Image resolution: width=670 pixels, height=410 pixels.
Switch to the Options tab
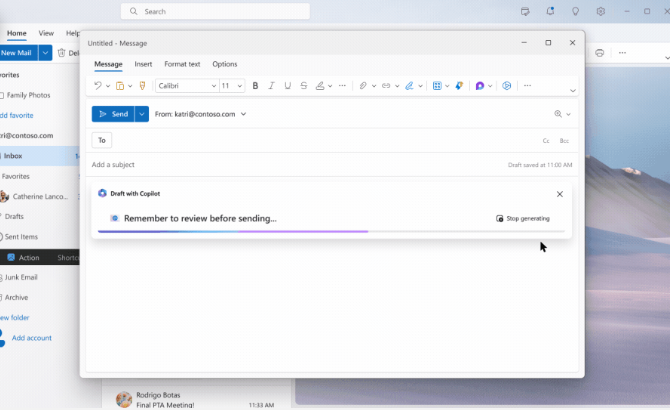pos(225,64)
